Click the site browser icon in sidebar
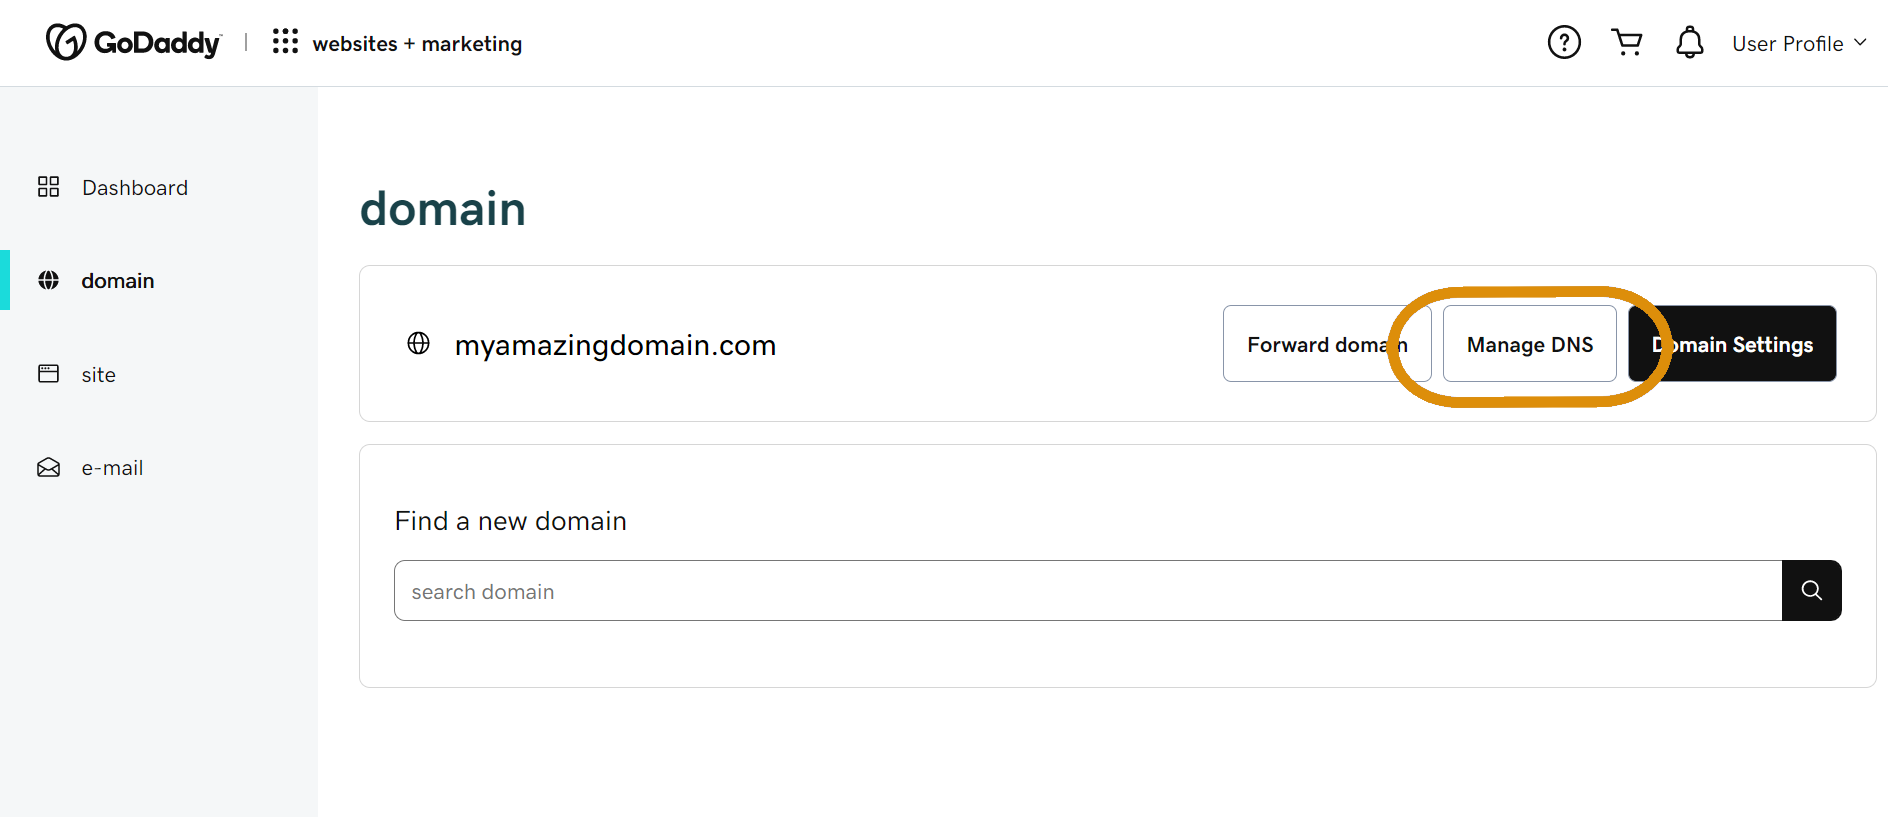Image resolution: width=1888 pixels, height=817 pixels. click(47, 373)
